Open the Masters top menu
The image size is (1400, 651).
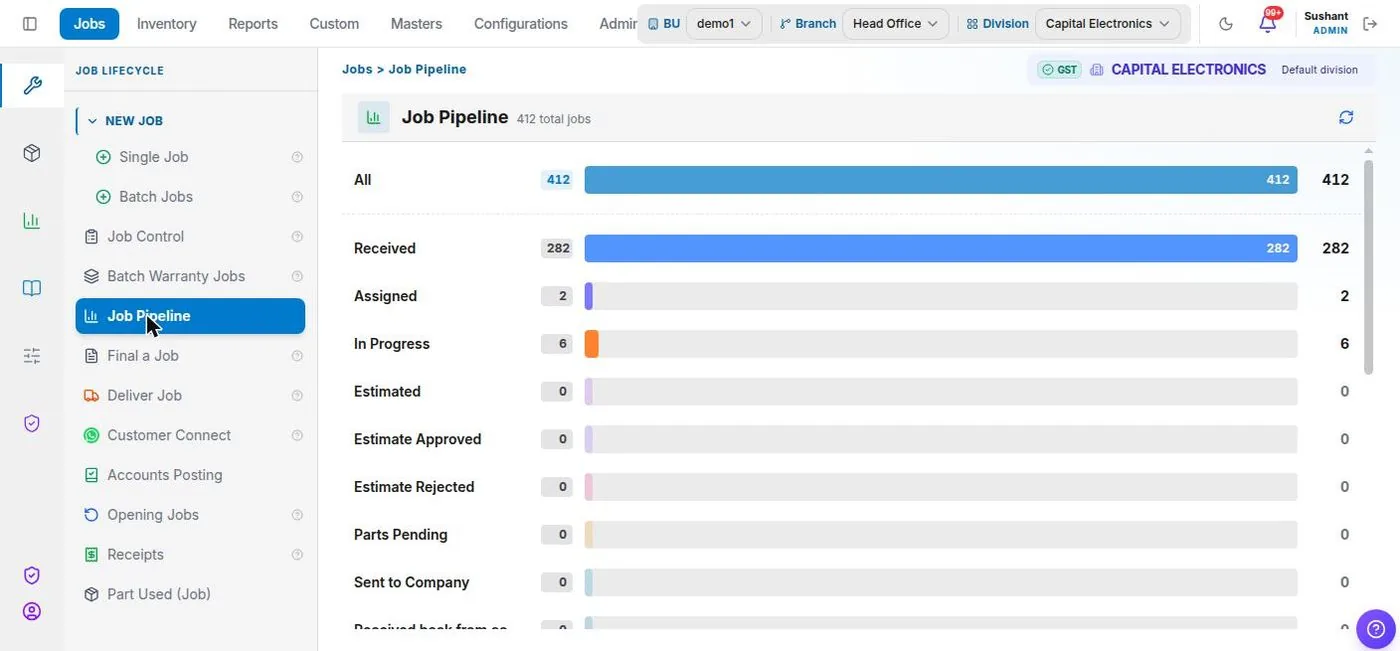(416, 24)
